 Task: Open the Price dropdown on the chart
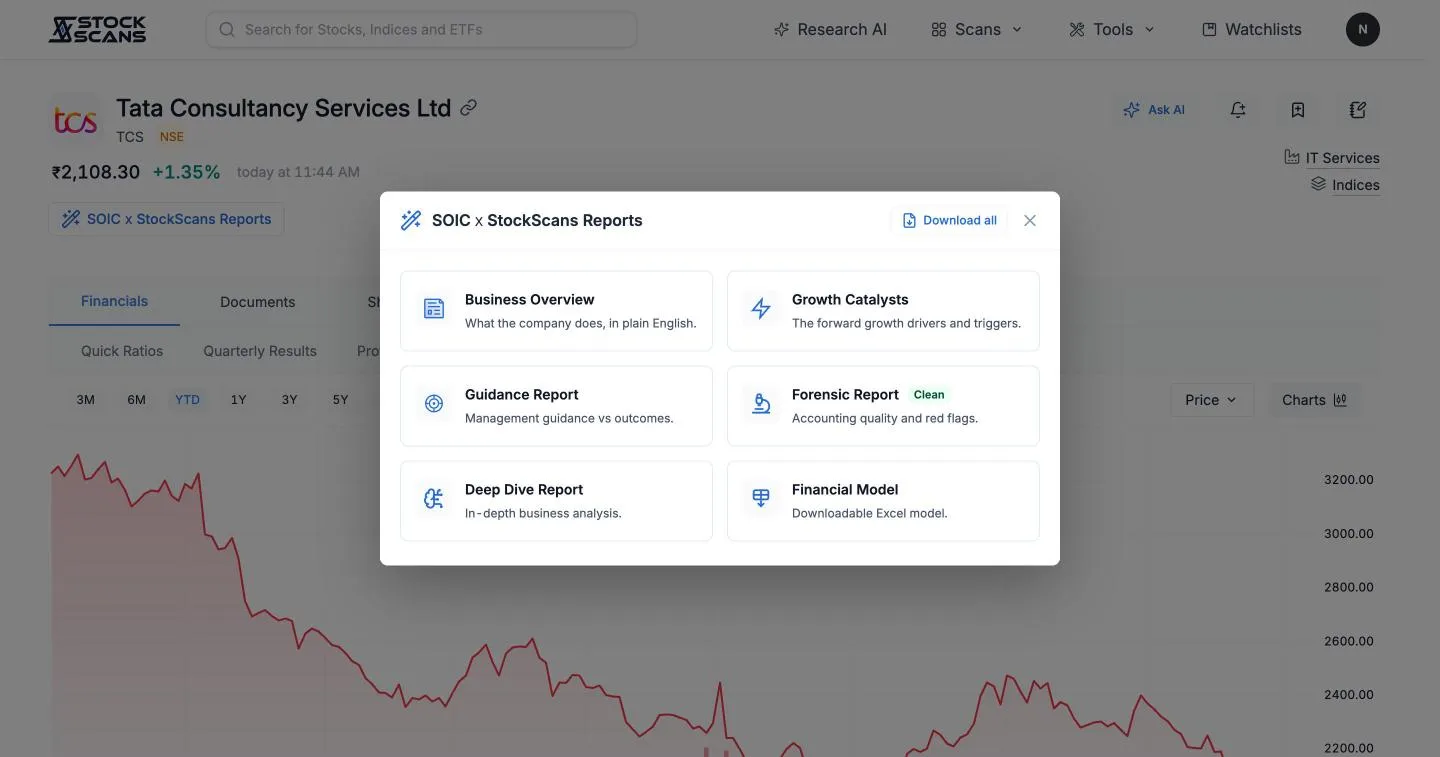1212,400
